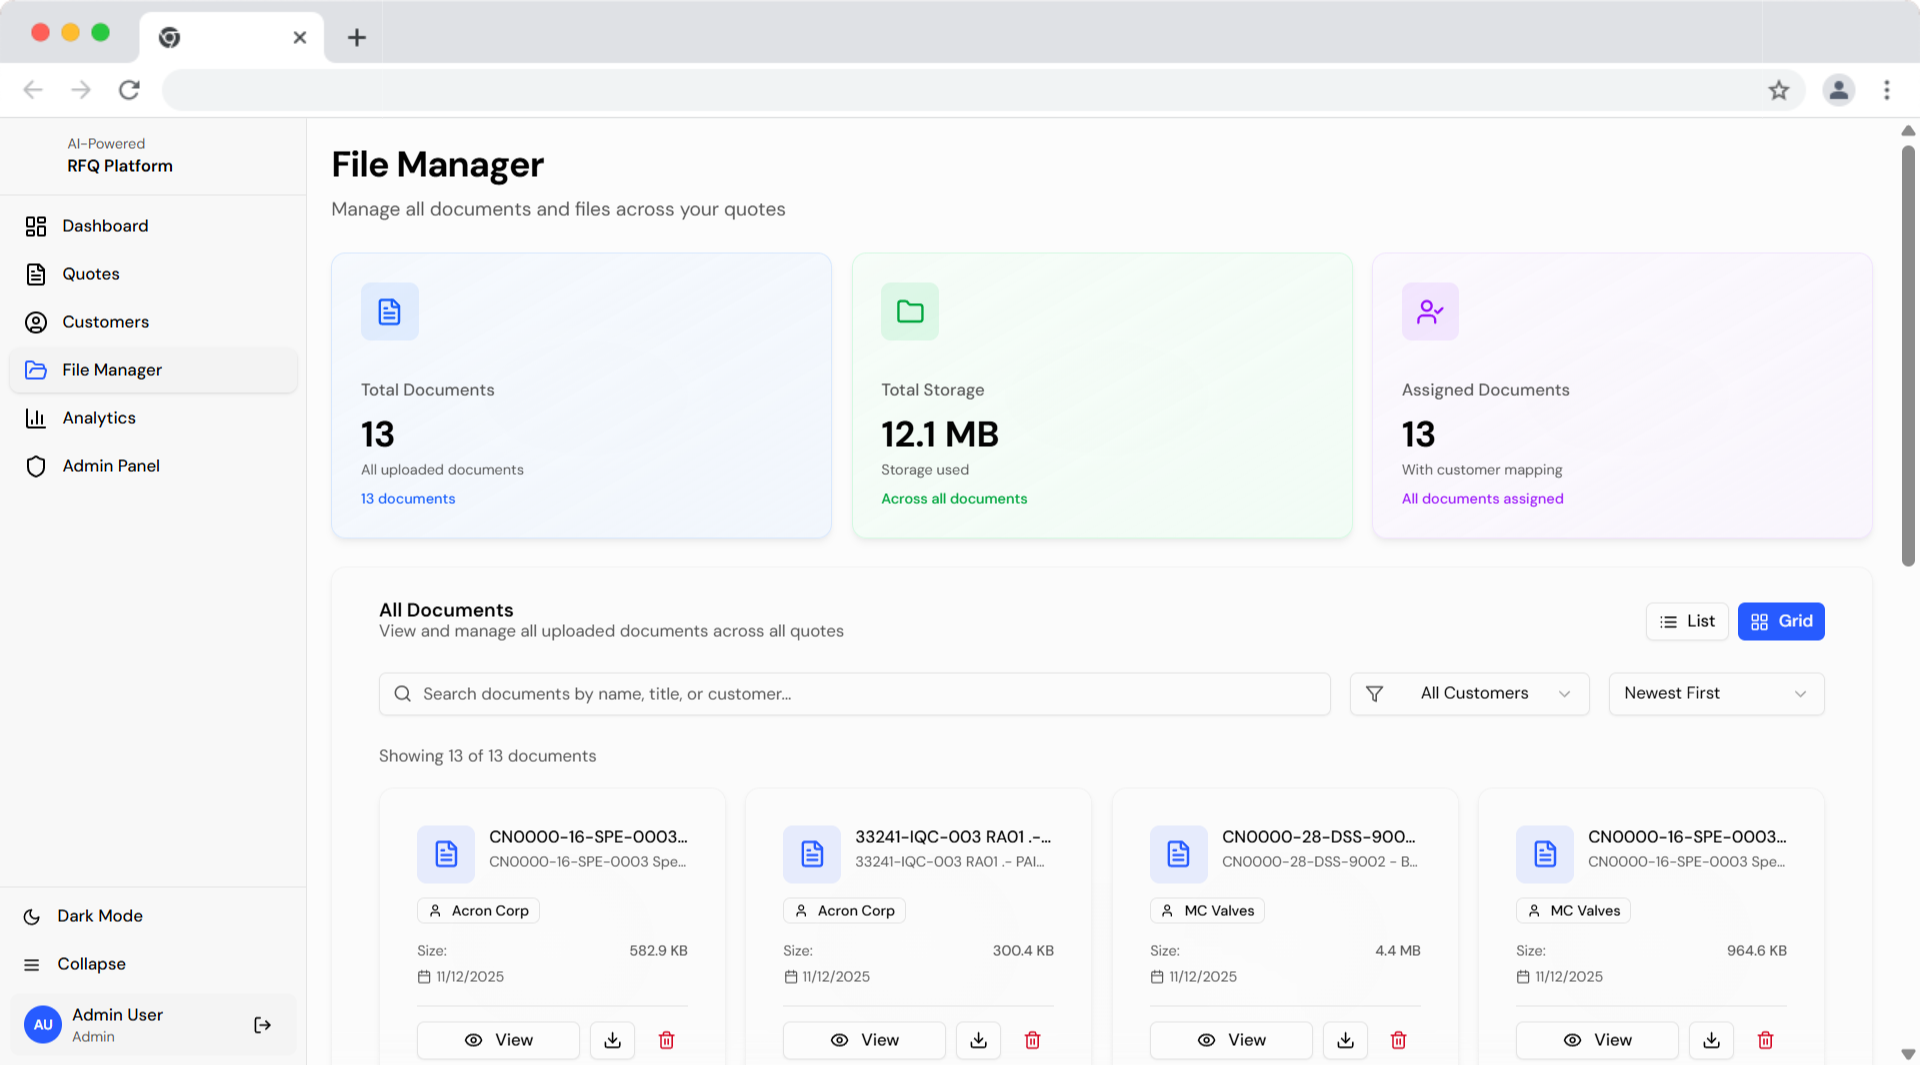Click the Total Storage folder icon

[910, 312]
